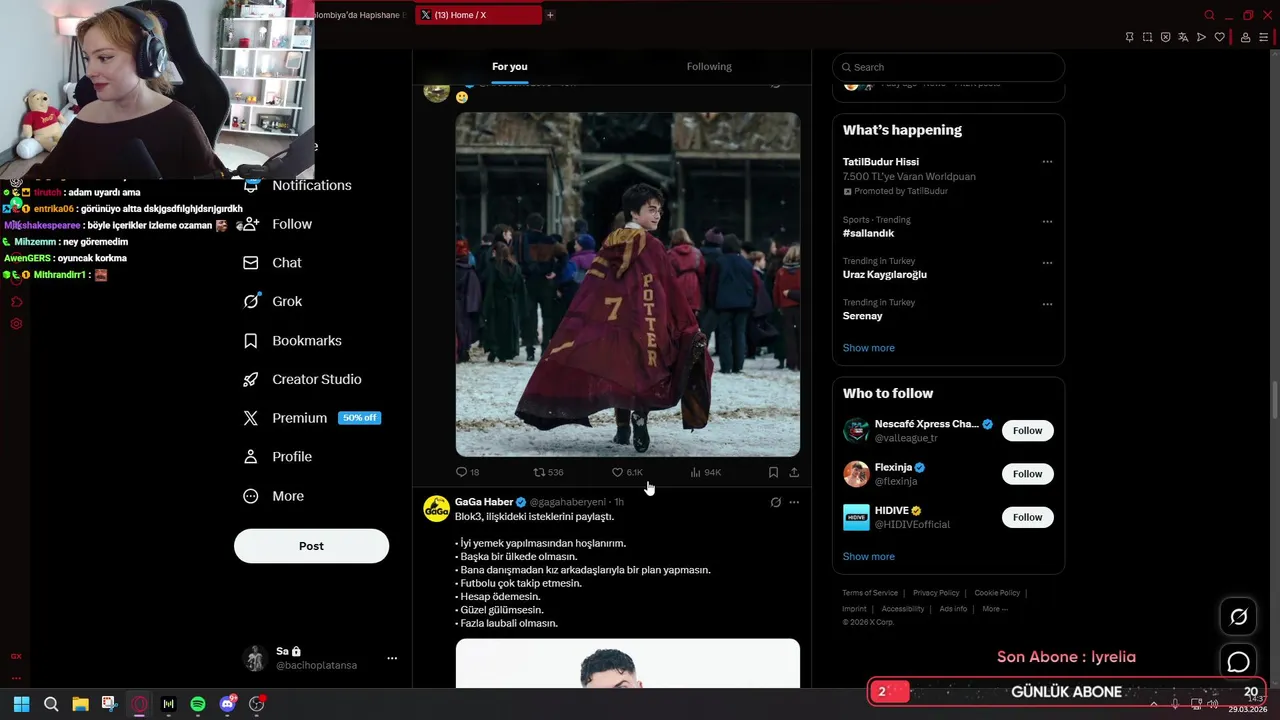Click the Grok sidebar icon
Viewport: 1280px width, 720px height.
252,301
